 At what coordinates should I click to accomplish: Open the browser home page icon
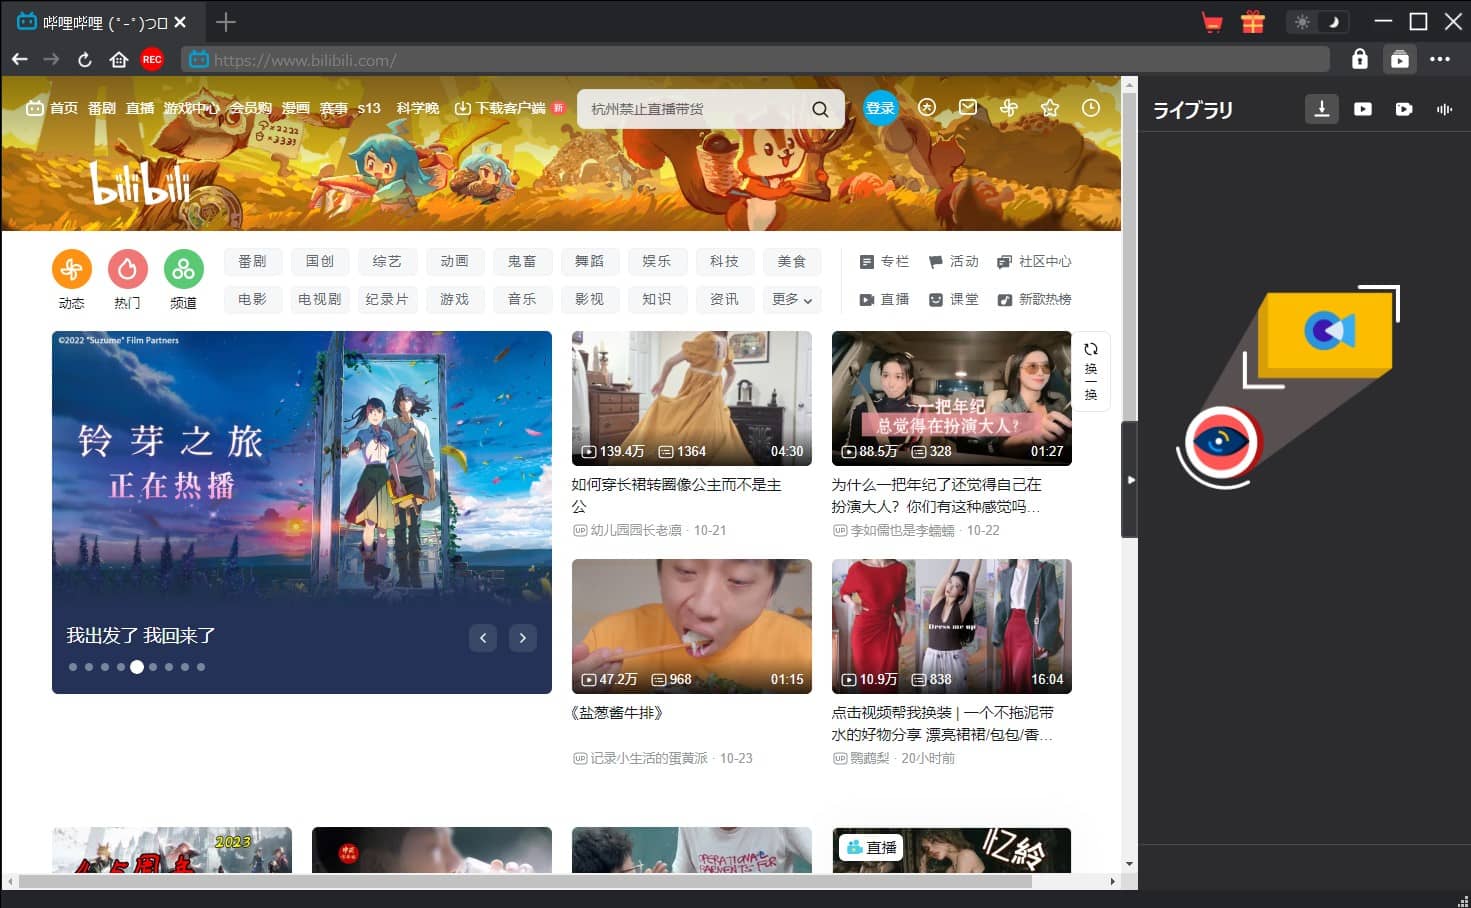click(119, 60)
